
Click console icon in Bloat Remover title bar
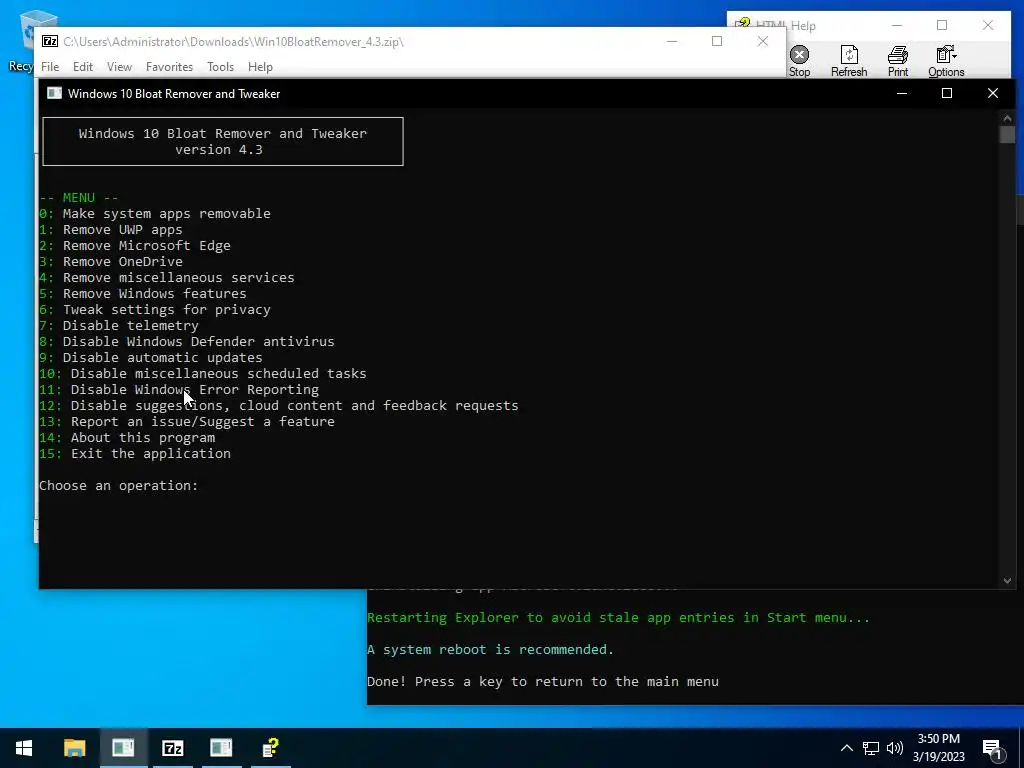[55, 93]
